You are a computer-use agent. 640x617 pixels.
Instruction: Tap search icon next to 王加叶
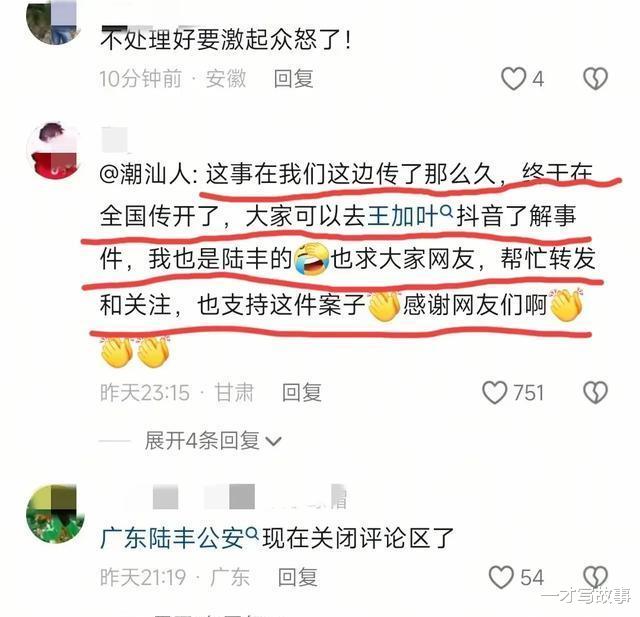[x=447, y=211]
